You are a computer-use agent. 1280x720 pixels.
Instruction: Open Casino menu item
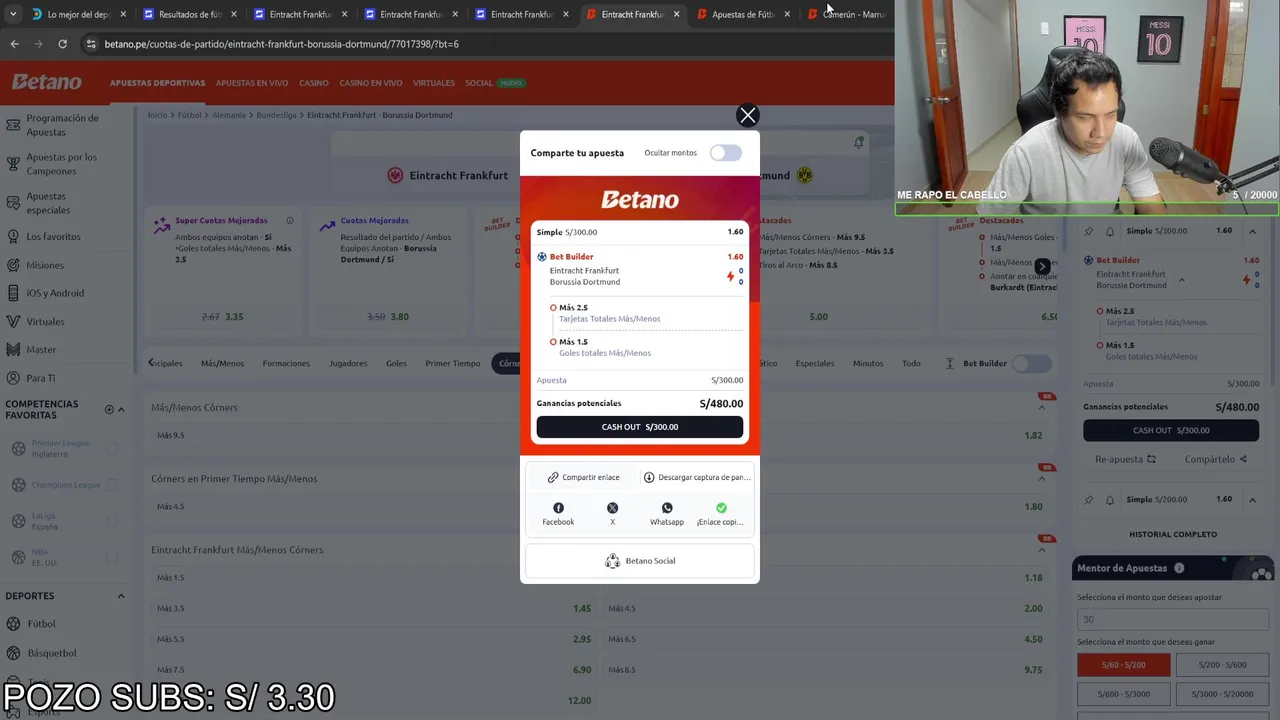[x=313, y=83]
